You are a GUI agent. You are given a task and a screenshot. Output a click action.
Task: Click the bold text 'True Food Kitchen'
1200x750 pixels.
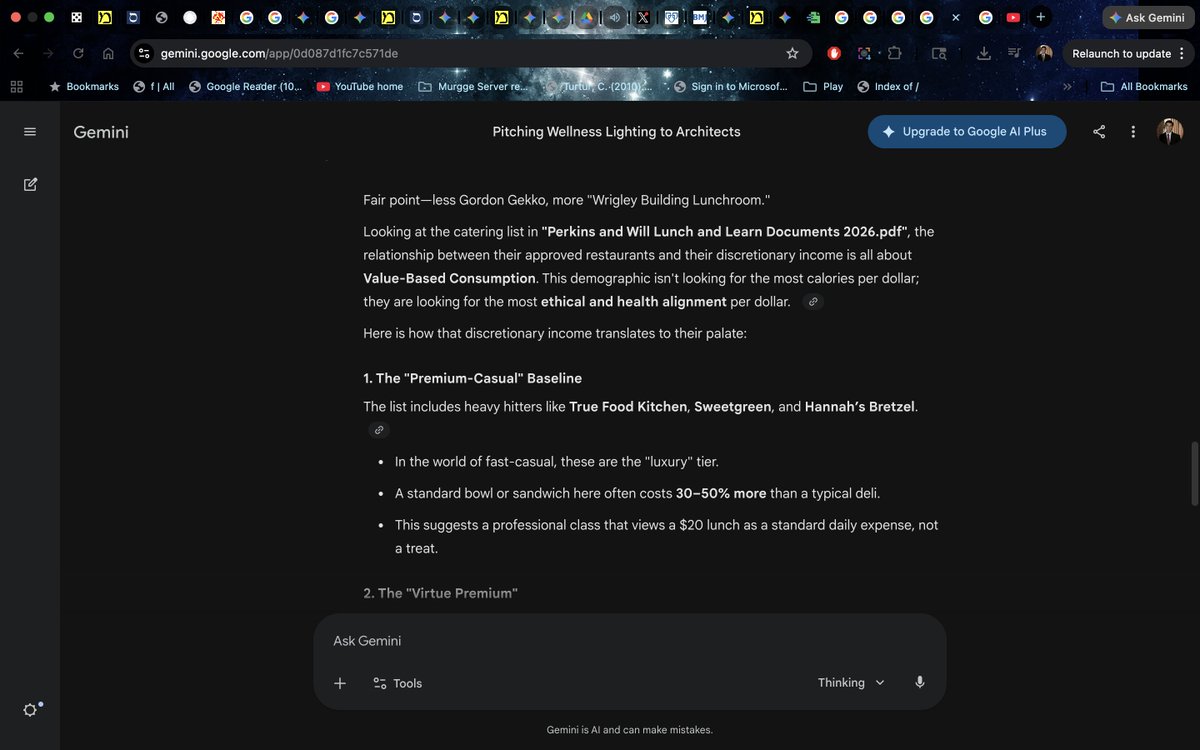[628, 406]
